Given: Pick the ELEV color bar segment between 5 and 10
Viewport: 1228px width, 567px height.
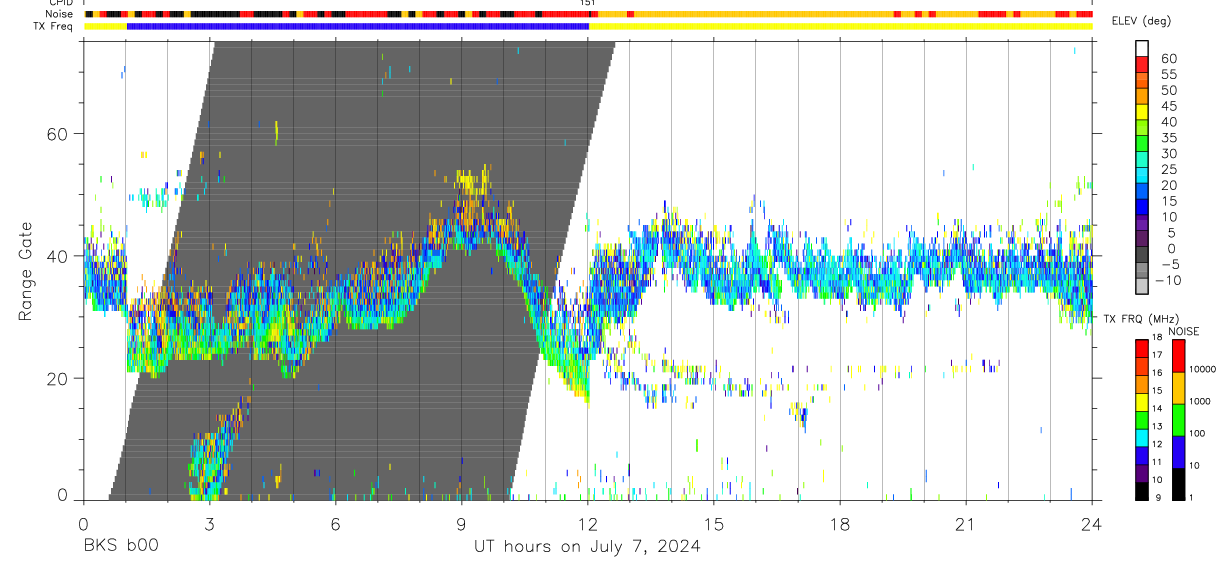Looking at the screenshot, I should coord(1143,224).
